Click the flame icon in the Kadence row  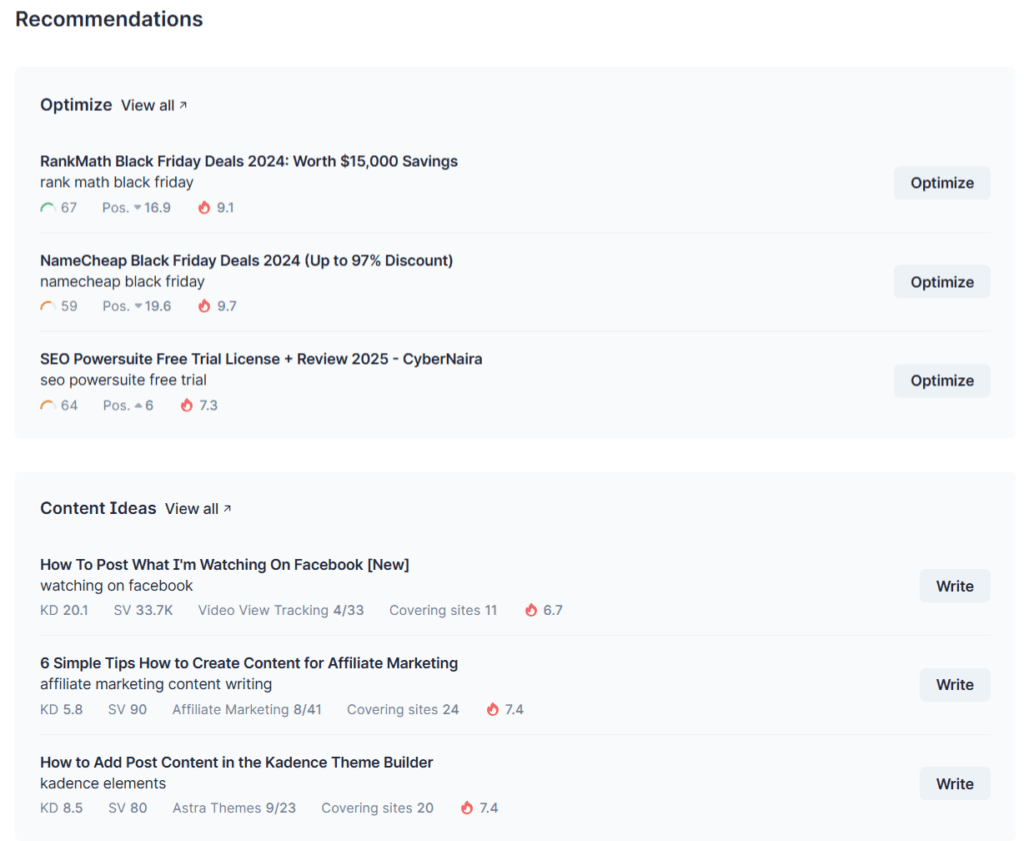(x=466, y=808)
